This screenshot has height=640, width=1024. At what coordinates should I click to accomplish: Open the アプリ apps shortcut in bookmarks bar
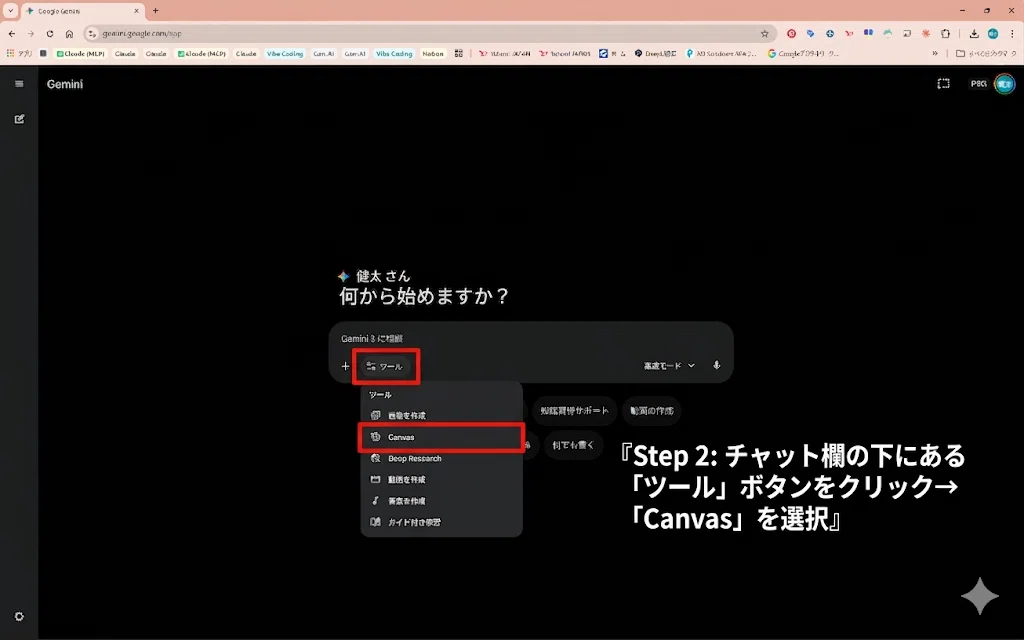19,54
